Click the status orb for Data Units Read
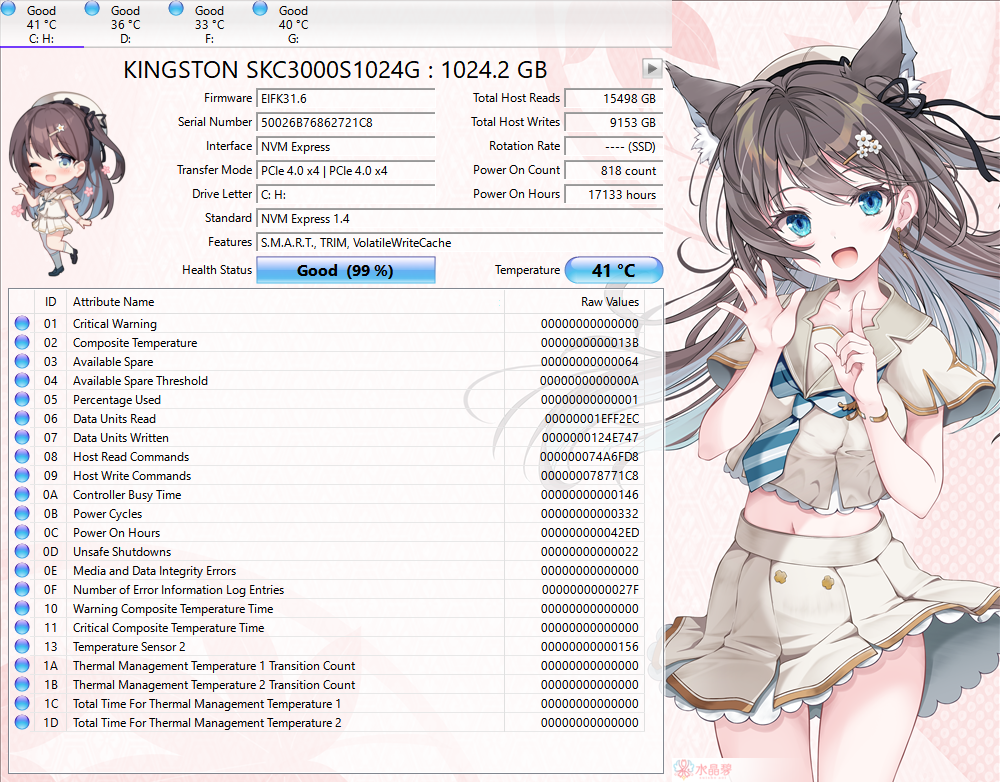The width and height of the screenshot is (1000, 782). 22,418
